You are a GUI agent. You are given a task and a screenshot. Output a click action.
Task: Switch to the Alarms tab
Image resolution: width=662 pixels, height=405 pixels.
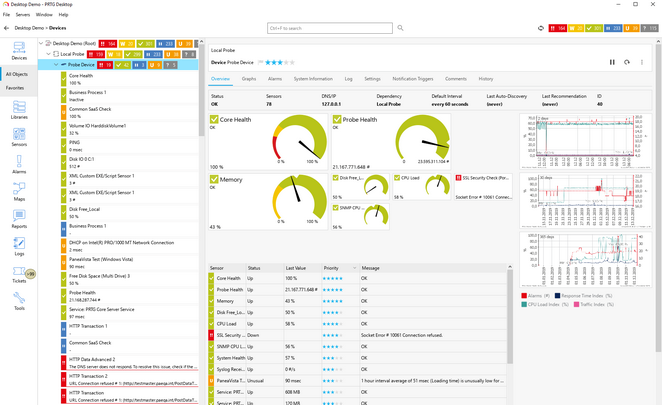click(275, 79)
